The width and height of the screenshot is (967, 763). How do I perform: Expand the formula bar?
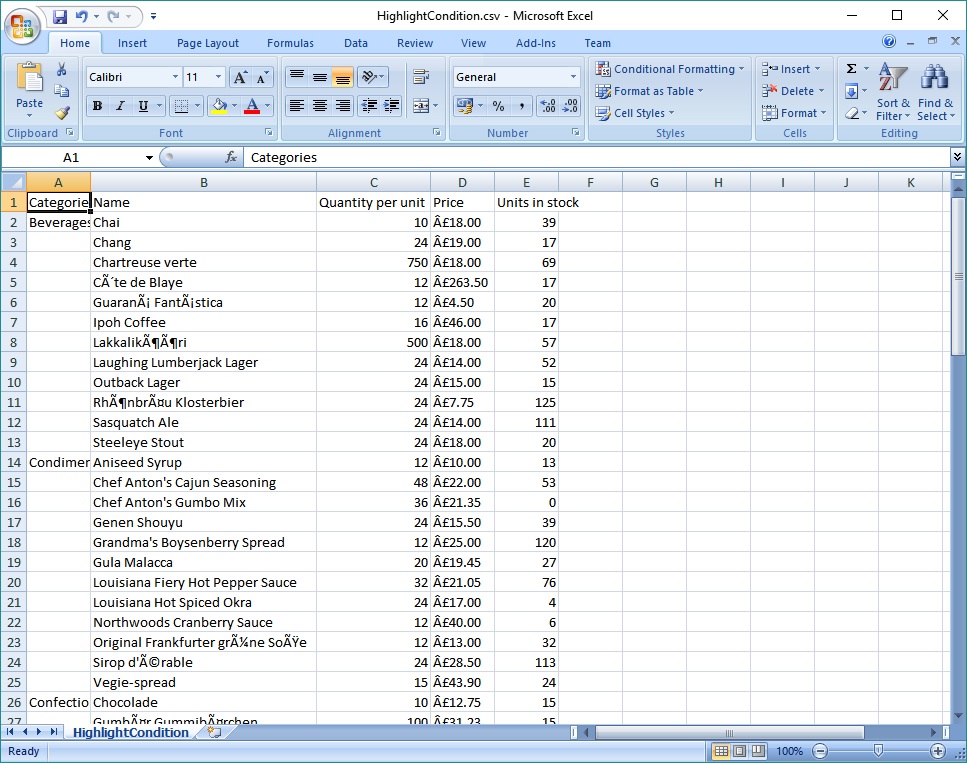pyautogui.click(x=957, y=157)
